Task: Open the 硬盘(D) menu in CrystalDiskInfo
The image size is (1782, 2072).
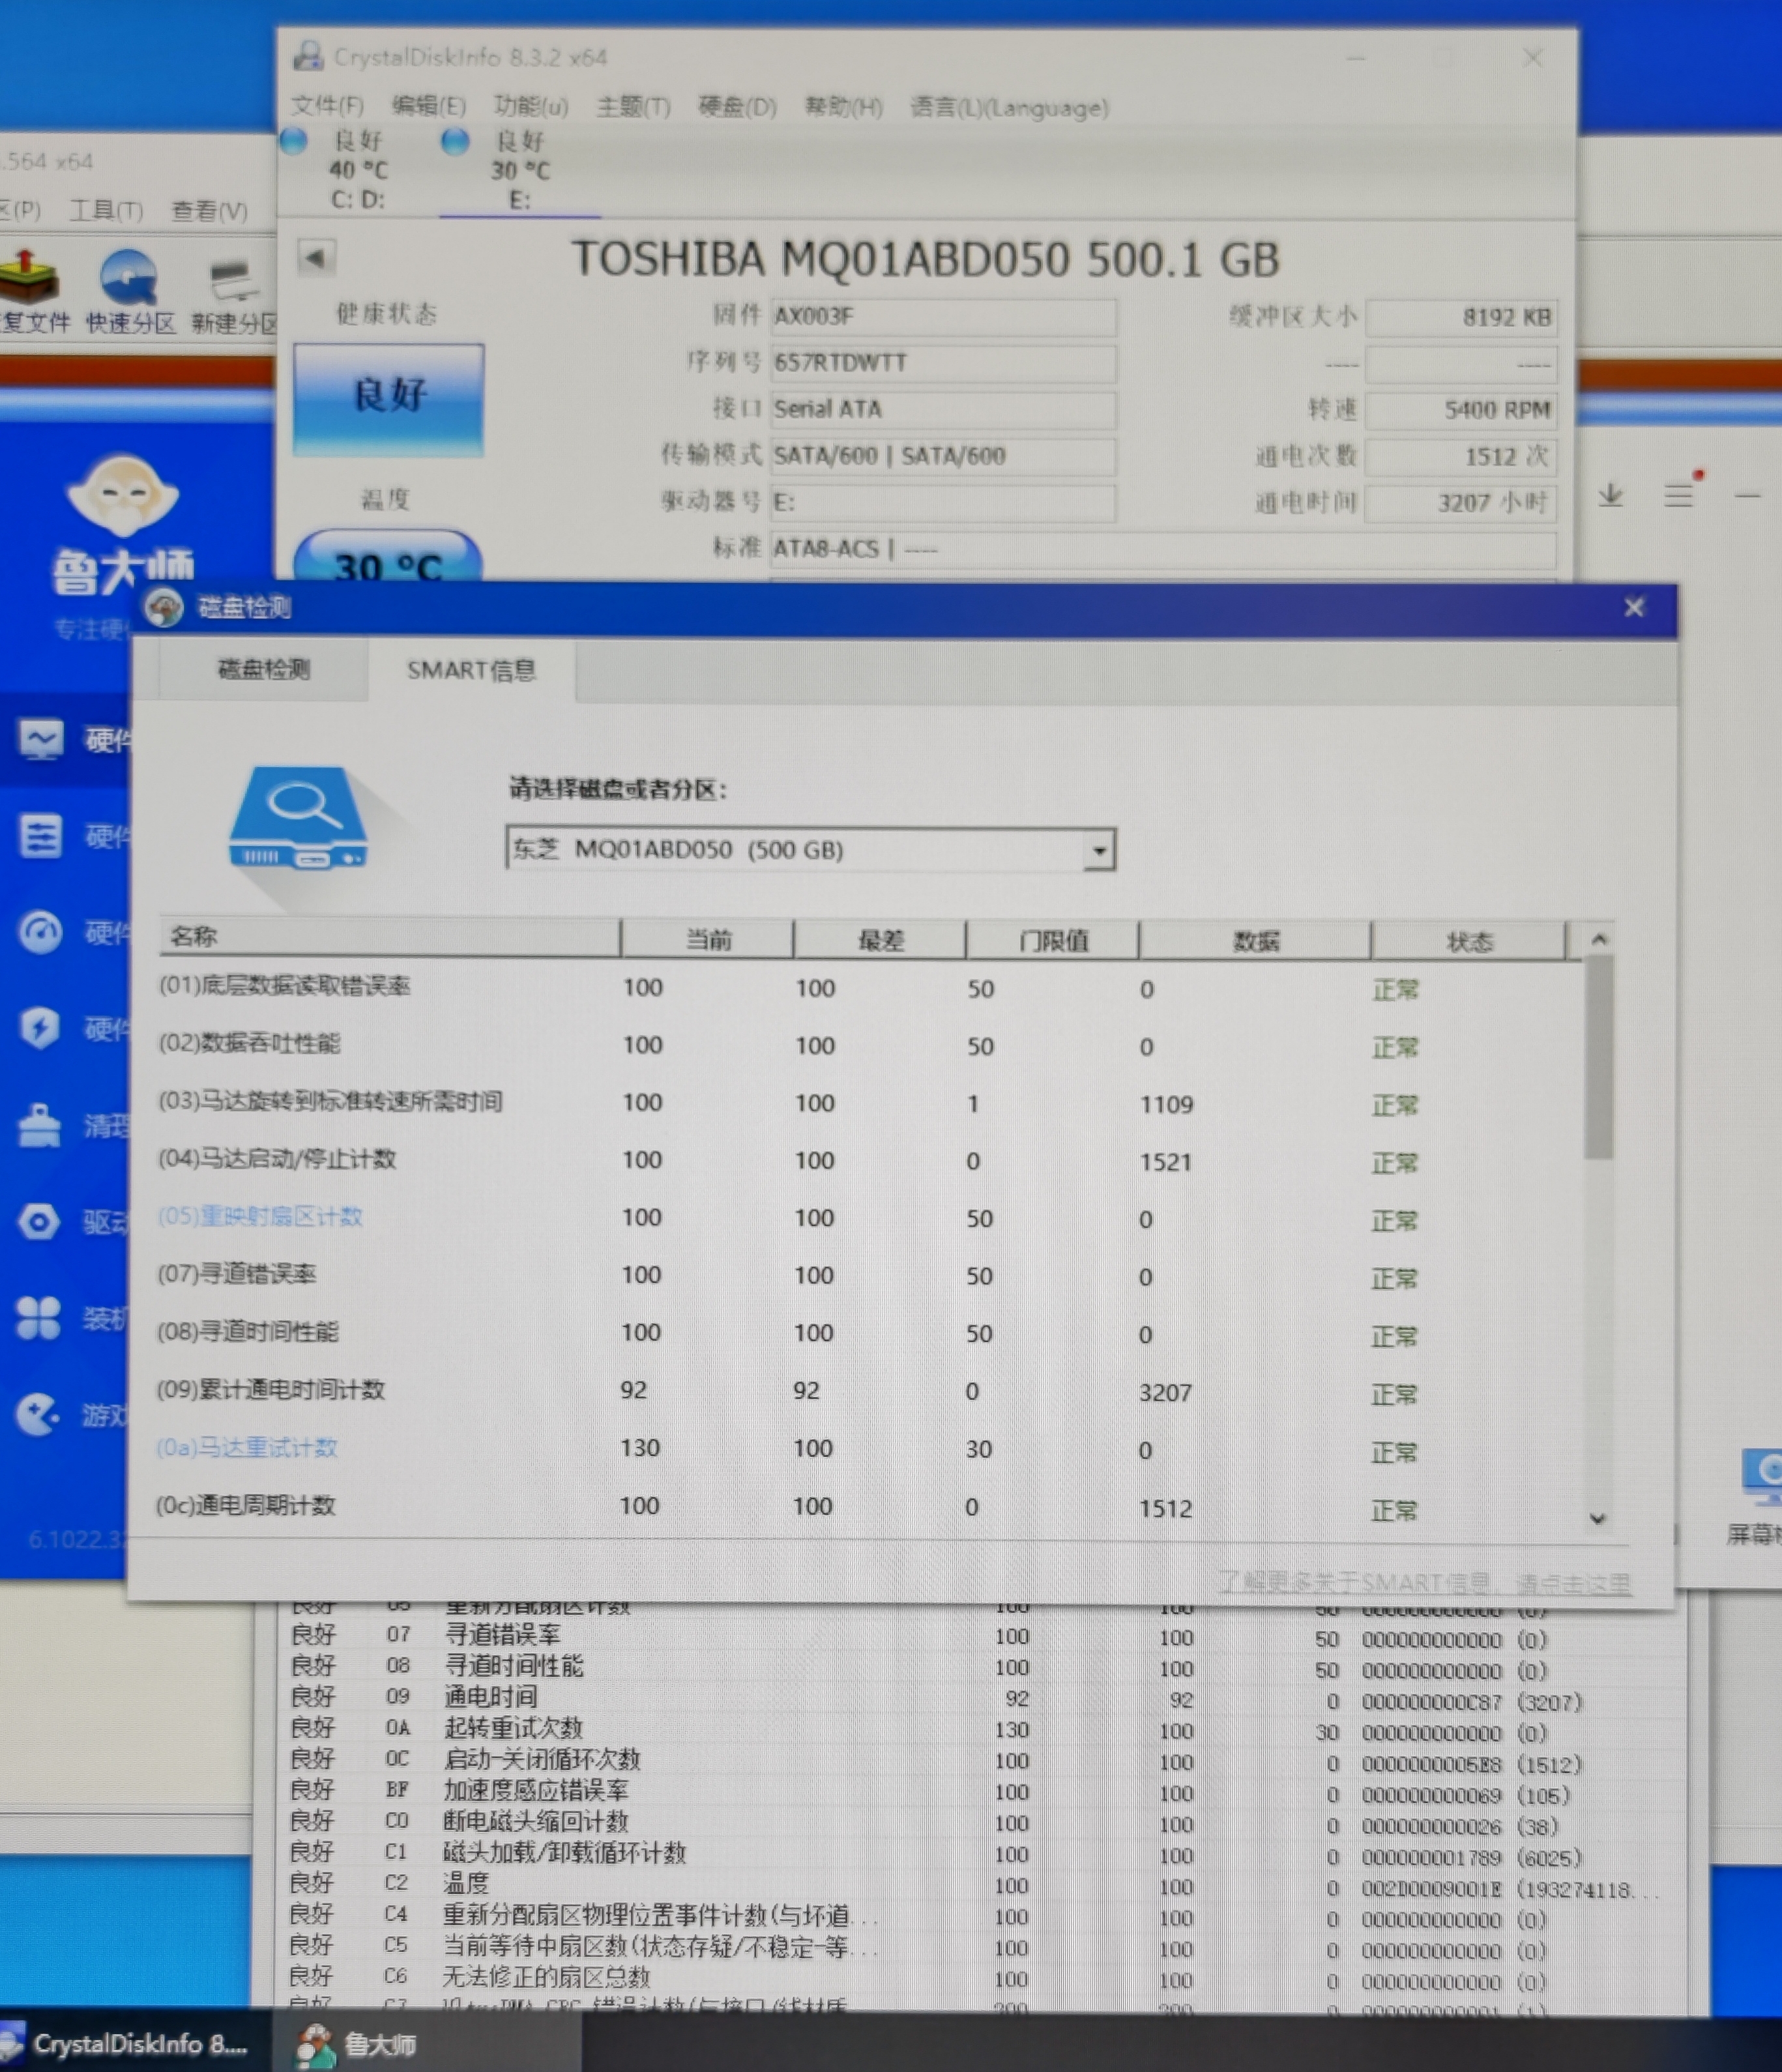Action: click(737, 106)
